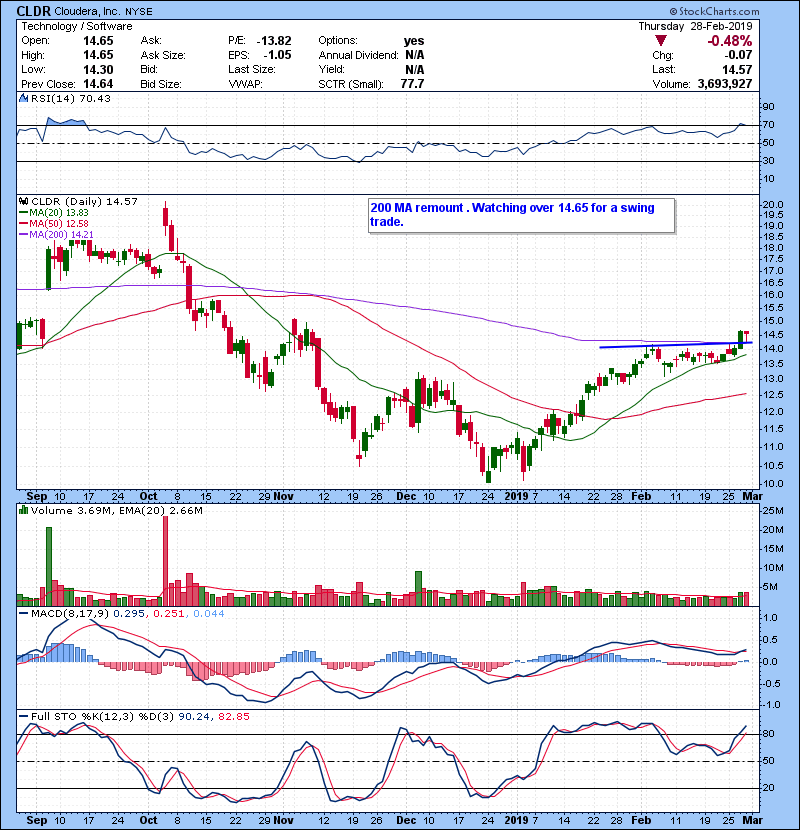Click the tall red volume spike in October
This screenshot has height=830, width=800.
165,560
